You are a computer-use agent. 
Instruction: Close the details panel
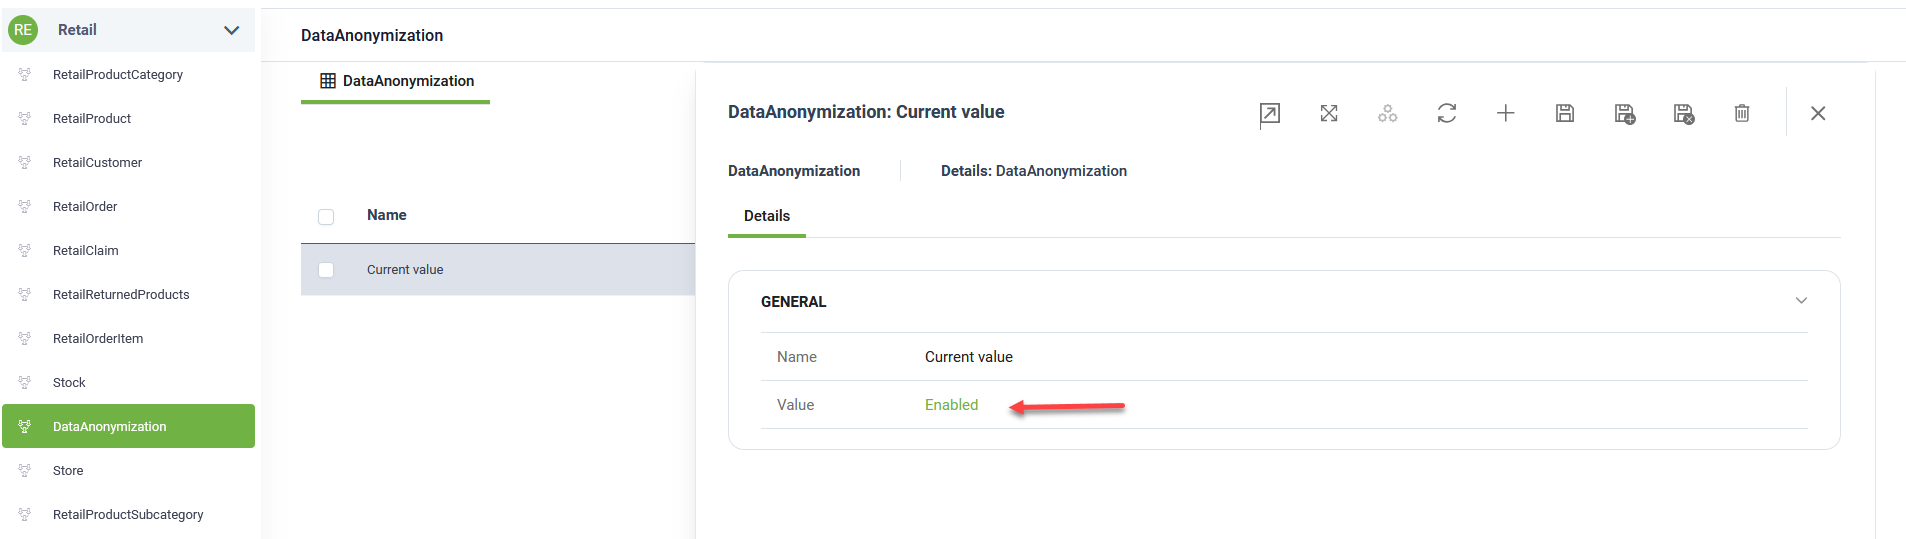pos(1817,114)
